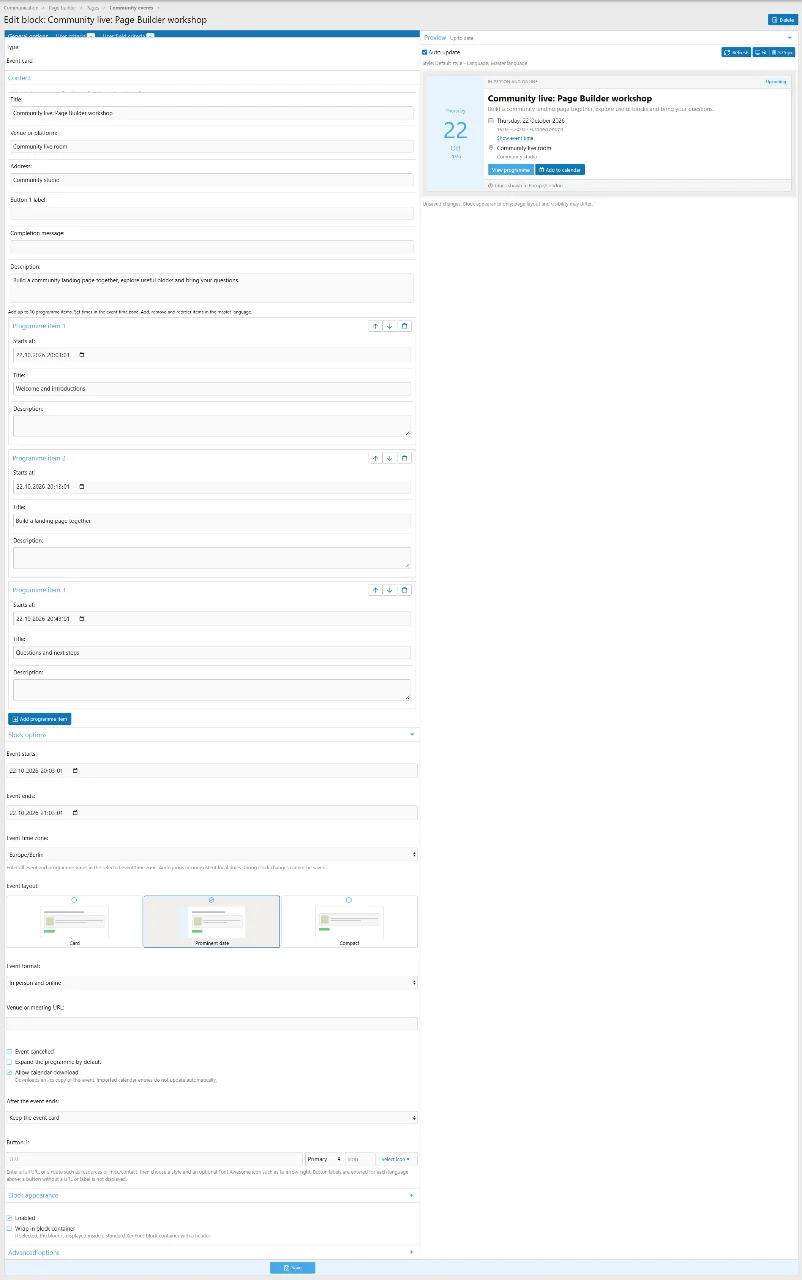This screenshot has width=802, height=1280.
Task: Move Programme item 2 down
Action: point(390,458)
